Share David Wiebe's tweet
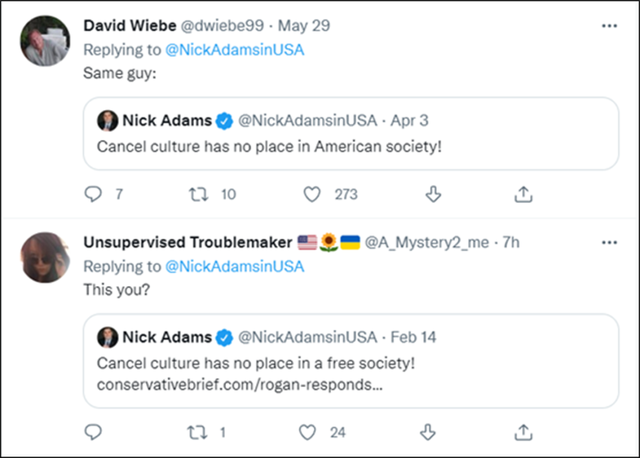Viewport: 640px width, 458px height. point(522,195)
